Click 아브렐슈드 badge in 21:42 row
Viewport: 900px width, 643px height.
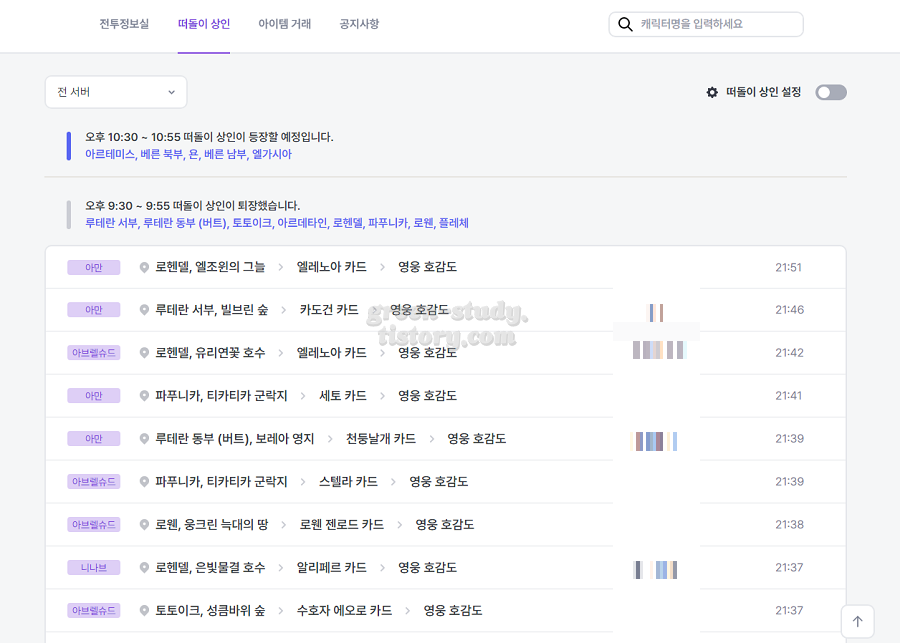[x=94, y=353]
